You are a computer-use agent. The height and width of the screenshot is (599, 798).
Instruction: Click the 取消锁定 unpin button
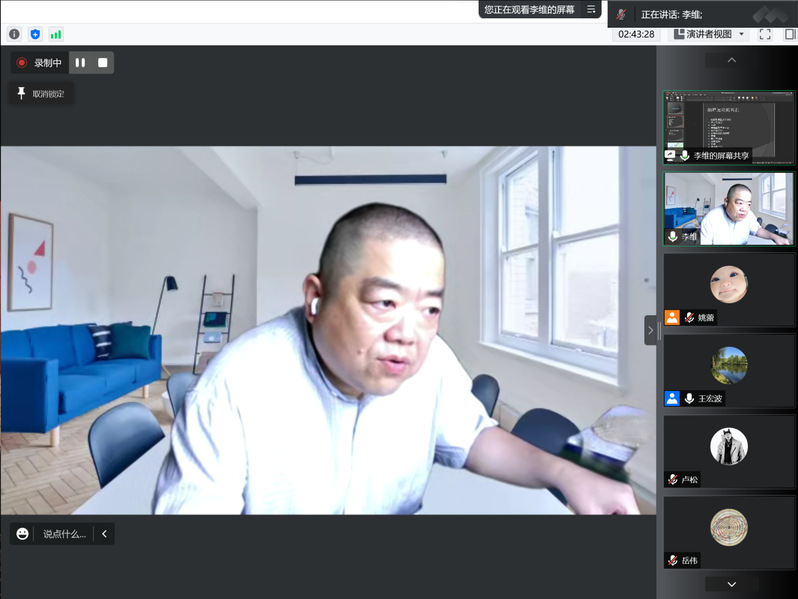click(41, 94)
